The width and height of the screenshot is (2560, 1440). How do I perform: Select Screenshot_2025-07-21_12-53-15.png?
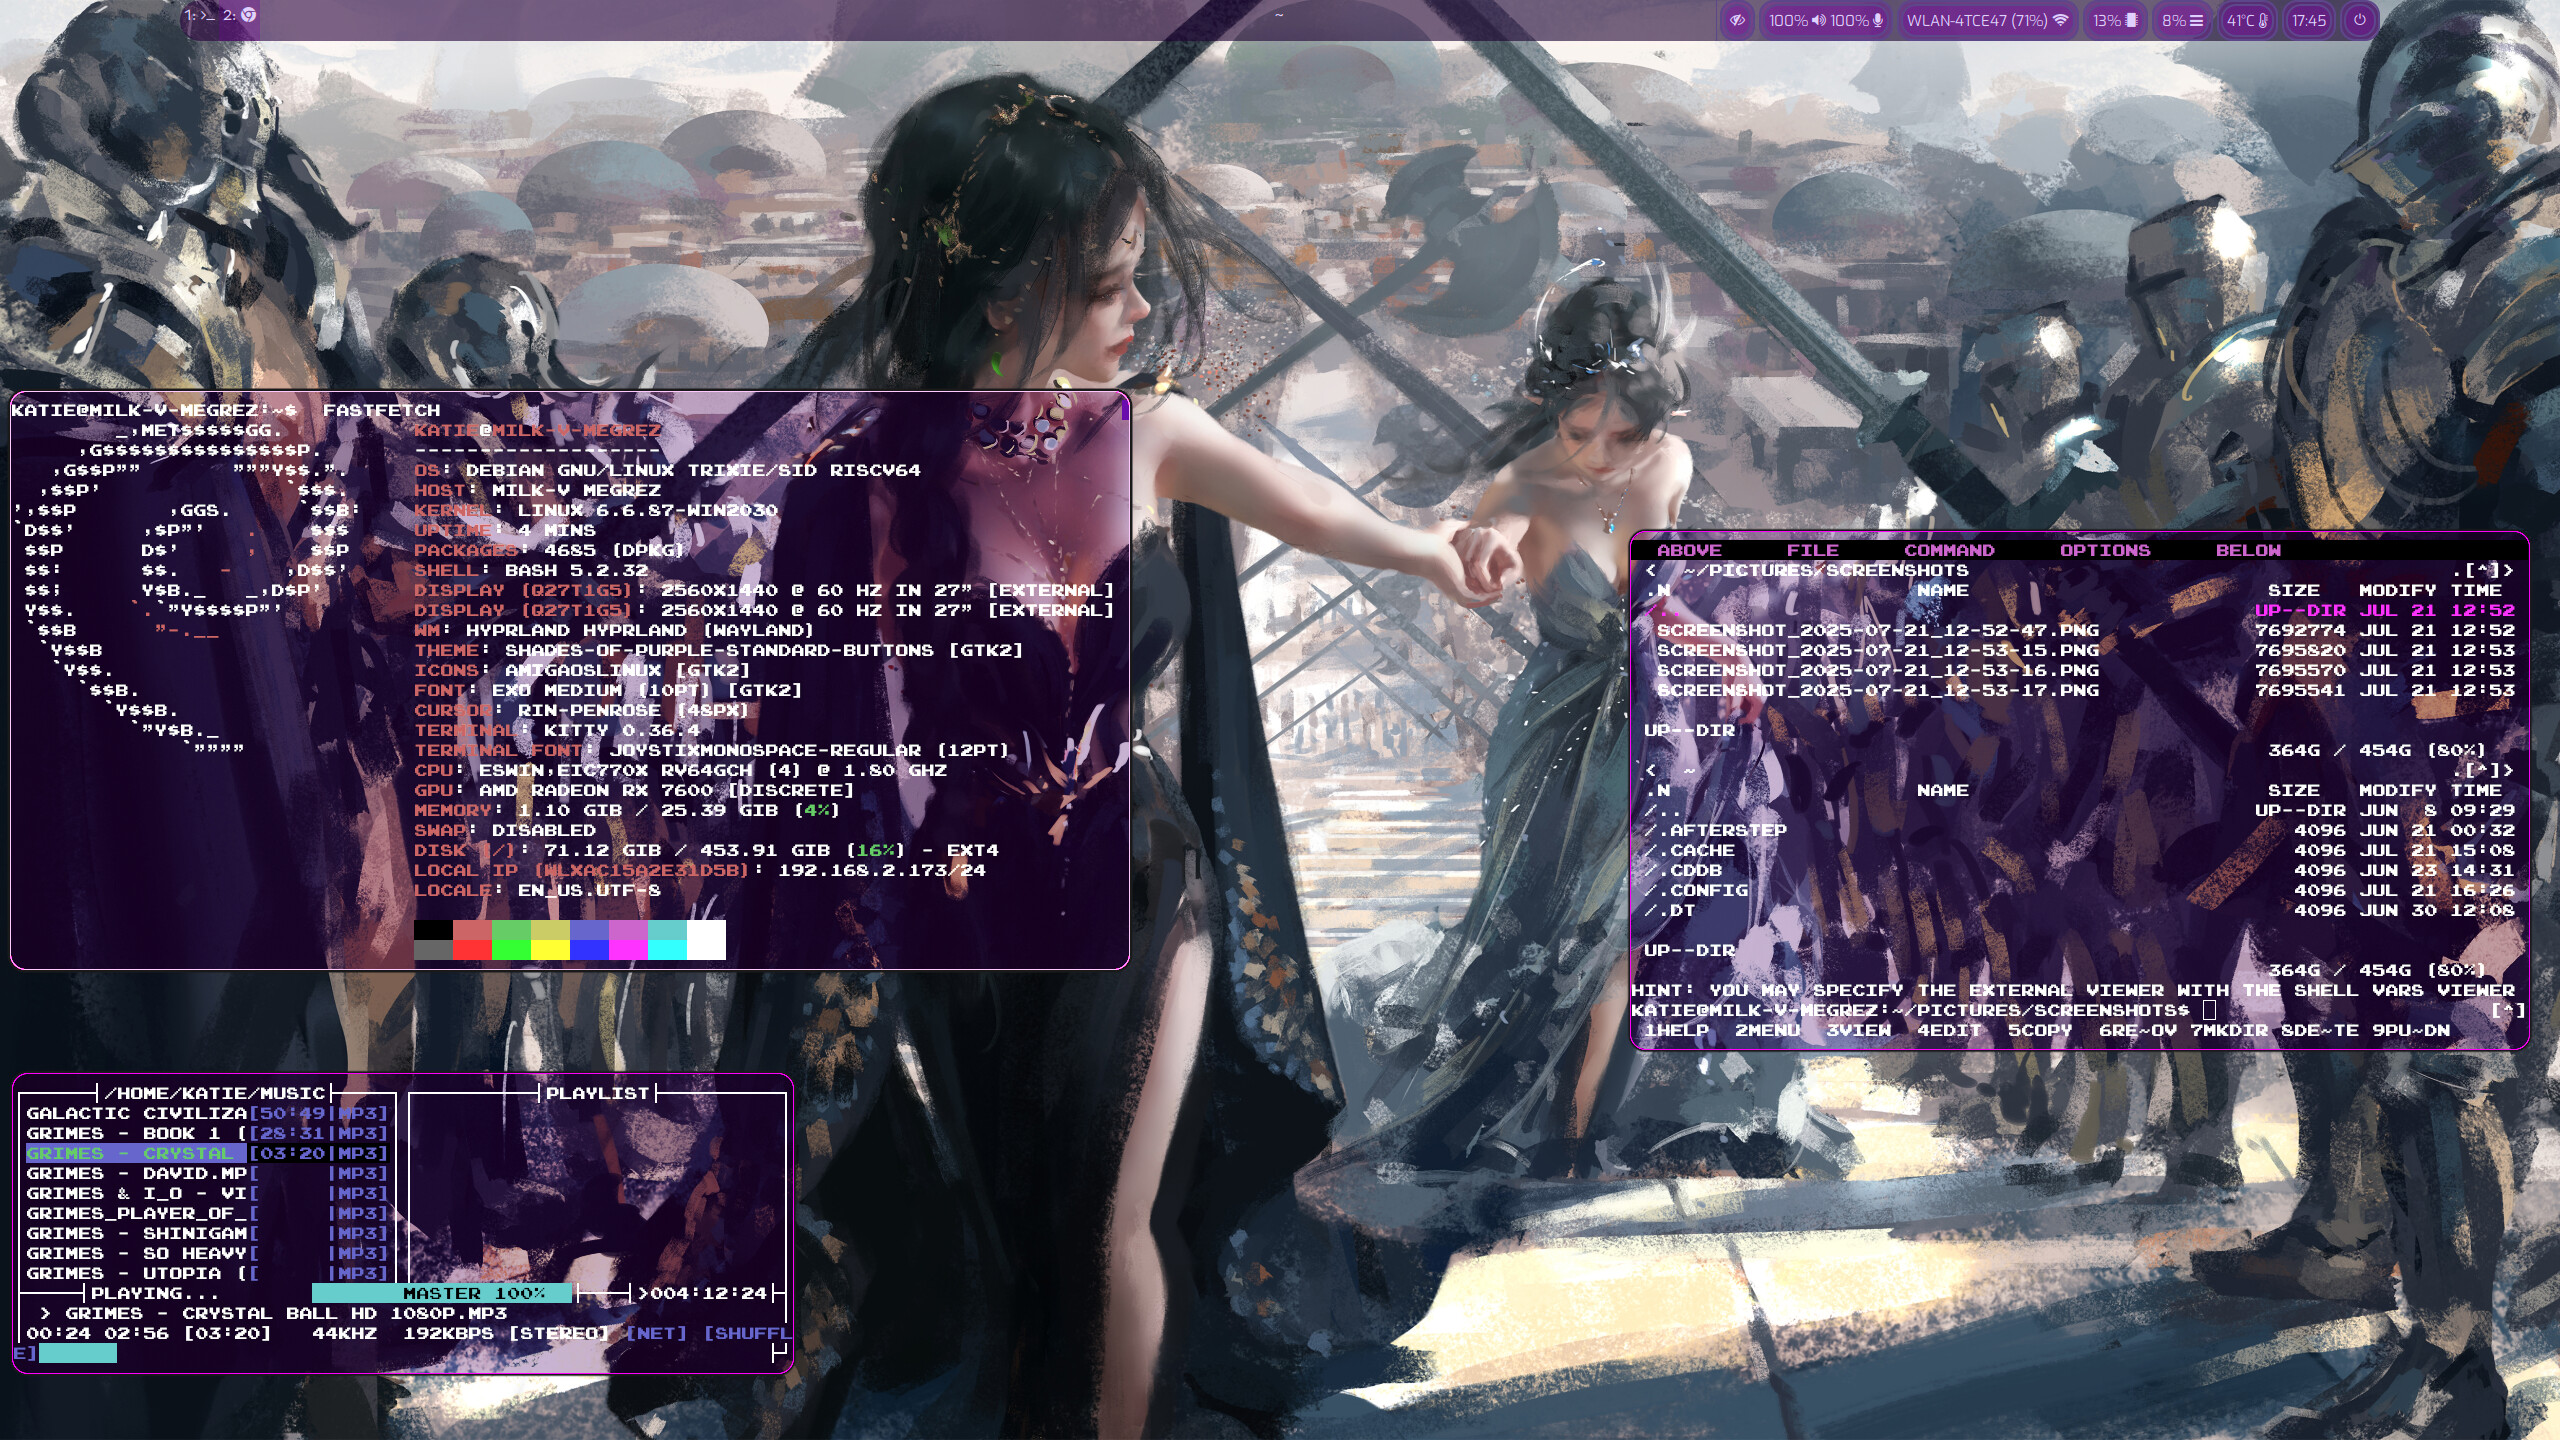(2079, 650)
